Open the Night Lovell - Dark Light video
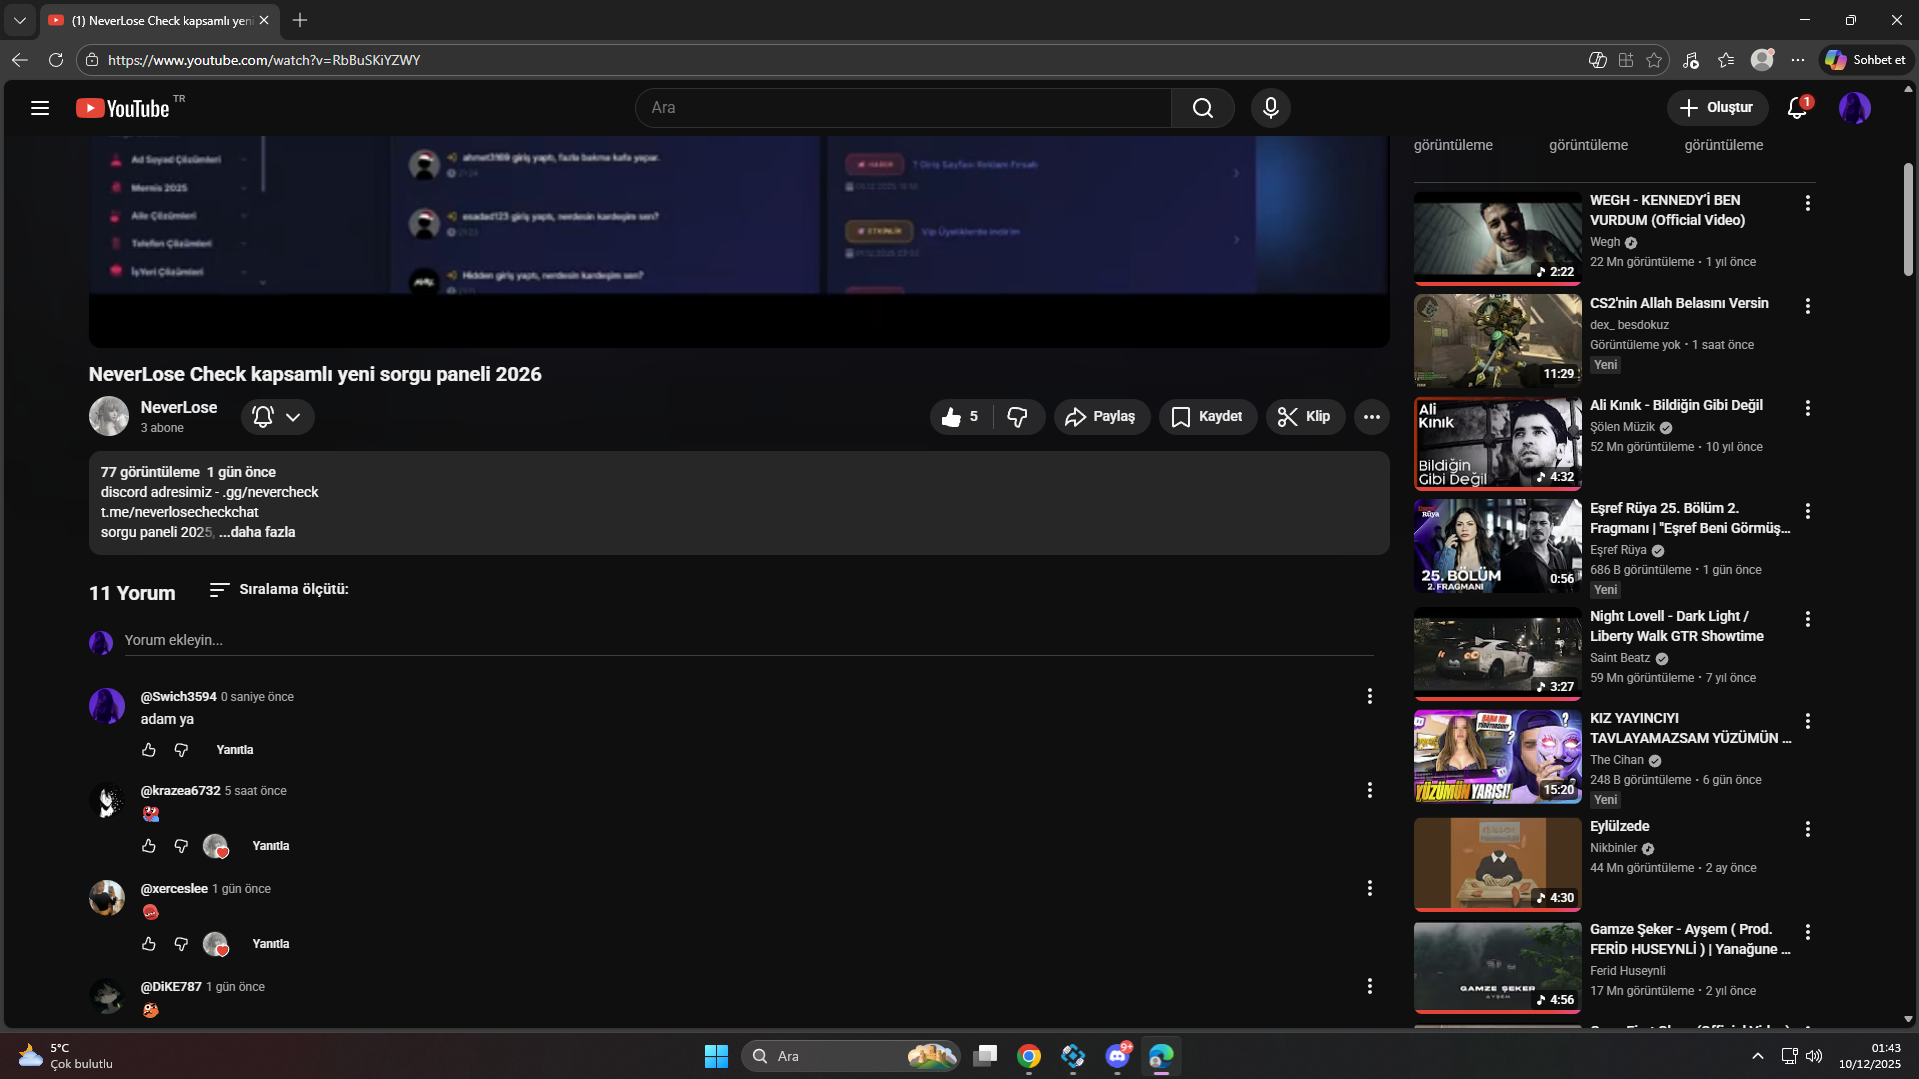This screenshot has height=1079, width=1919. pyautogui.click(x=1677, y=627)
